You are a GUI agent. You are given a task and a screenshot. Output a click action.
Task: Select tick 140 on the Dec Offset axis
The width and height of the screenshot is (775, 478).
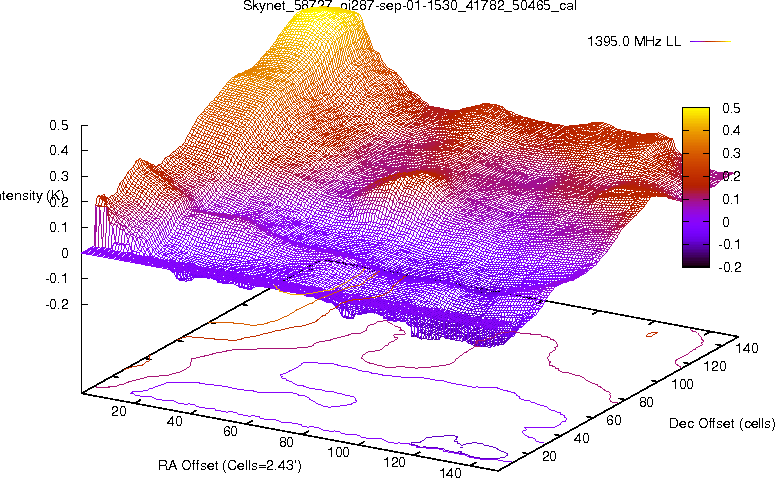coord(747,348)
